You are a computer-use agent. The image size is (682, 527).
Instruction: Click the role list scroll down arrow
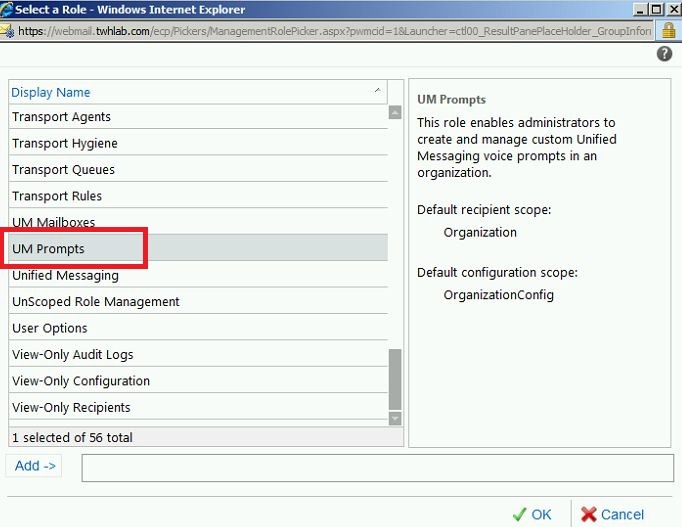pos(395,418)
